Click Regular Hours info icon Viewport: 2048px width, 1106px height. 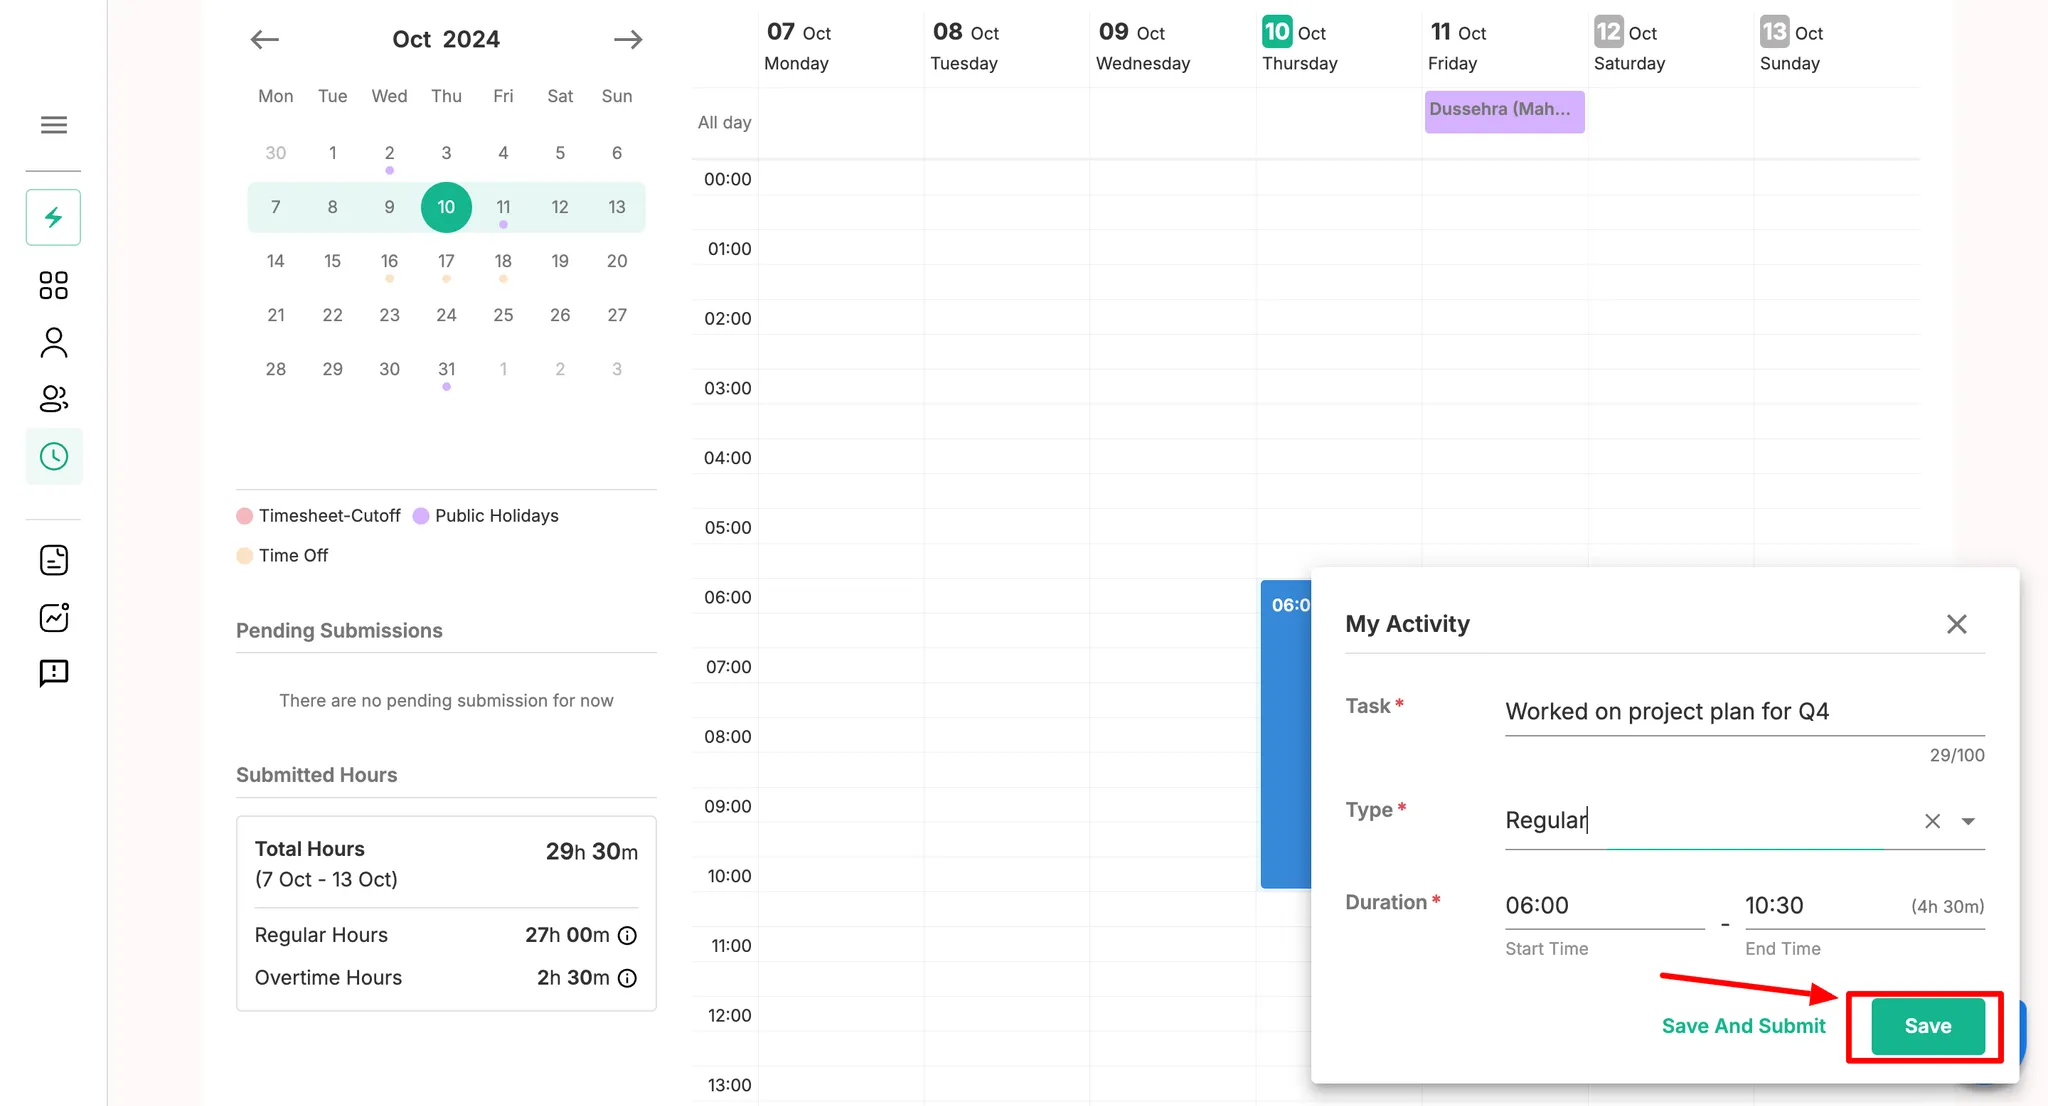(x=627, y=935)
